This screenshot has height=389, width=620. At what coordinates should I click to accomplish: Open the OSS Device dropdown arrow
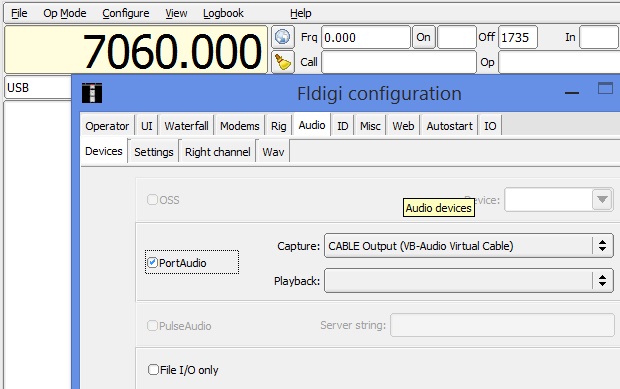tap(602, 200)
